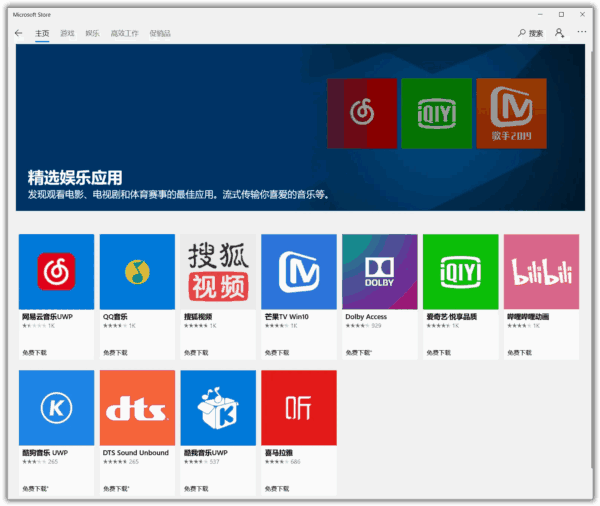Click the 搜索 search button

tap(530, 33)
